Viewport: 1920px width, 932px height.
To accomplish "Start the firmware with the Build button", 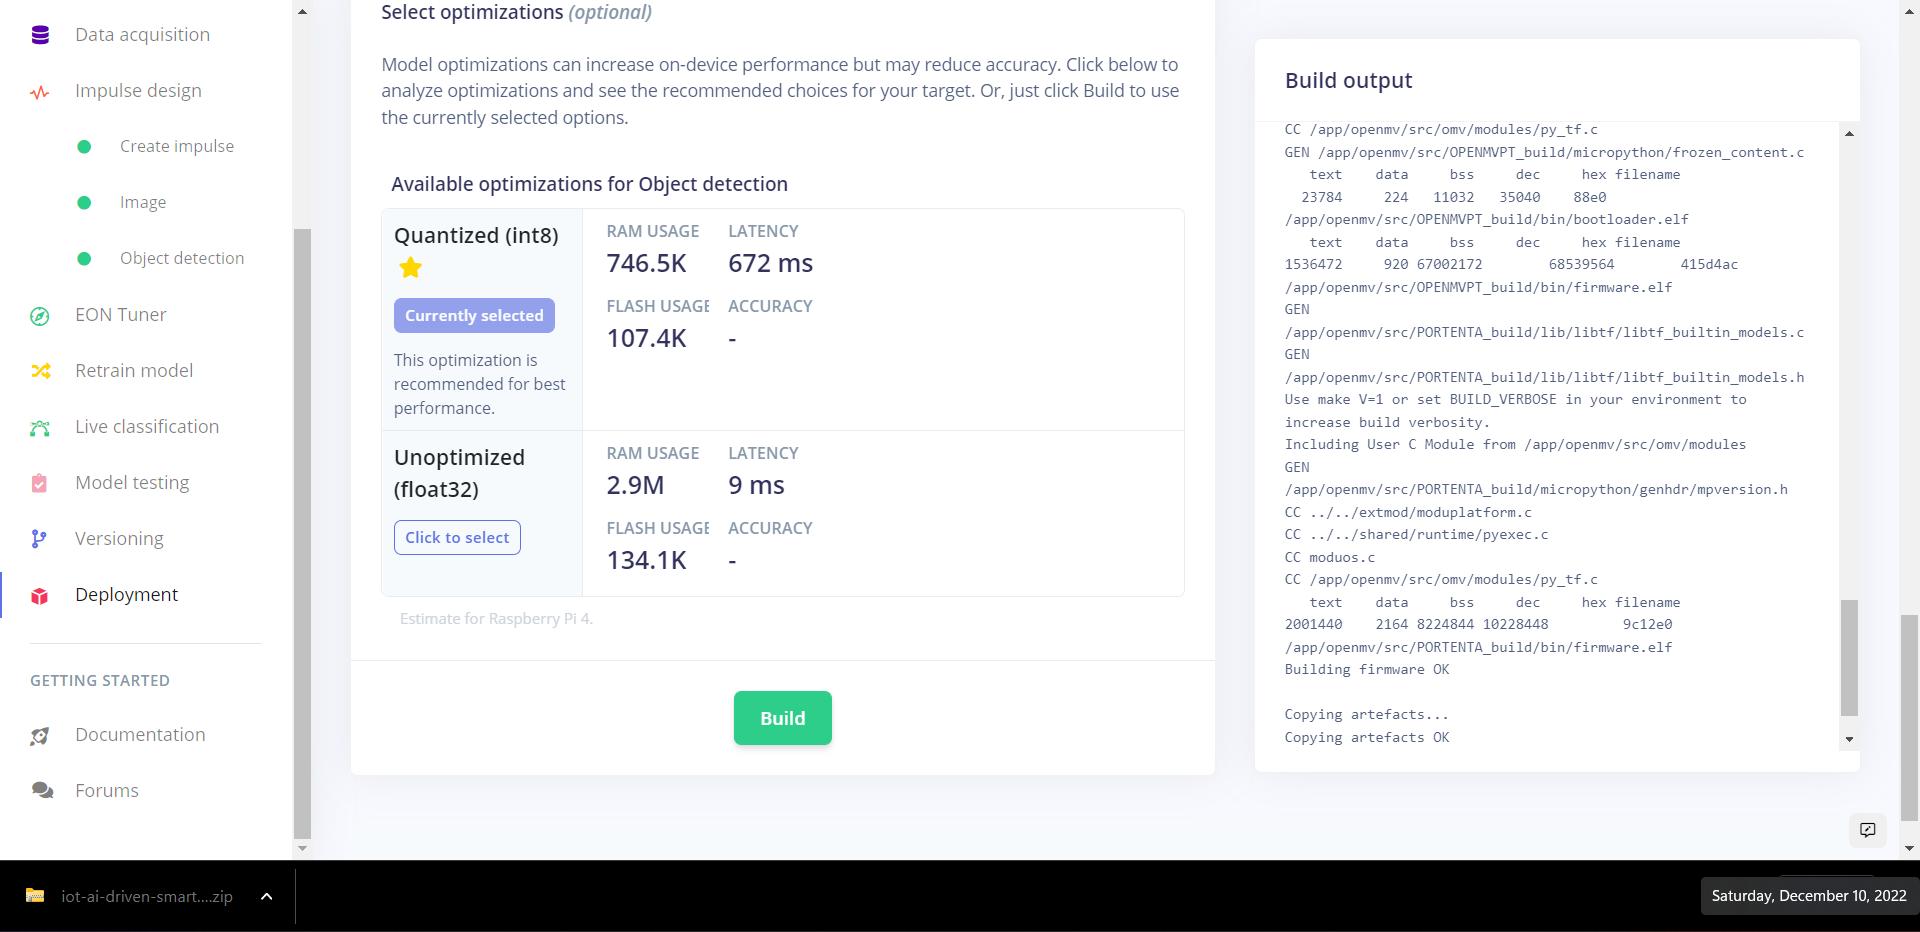I will [782, 718].
